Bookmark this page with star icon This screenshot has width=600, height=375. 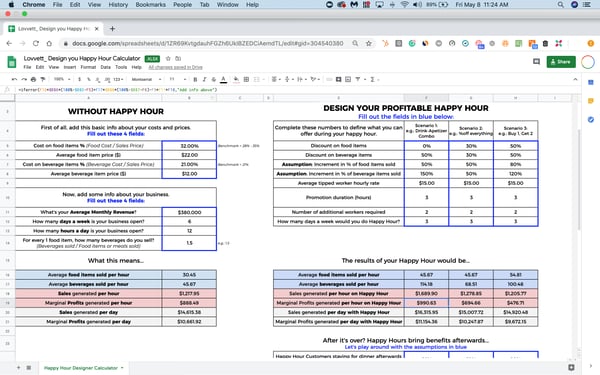(368, 44)
